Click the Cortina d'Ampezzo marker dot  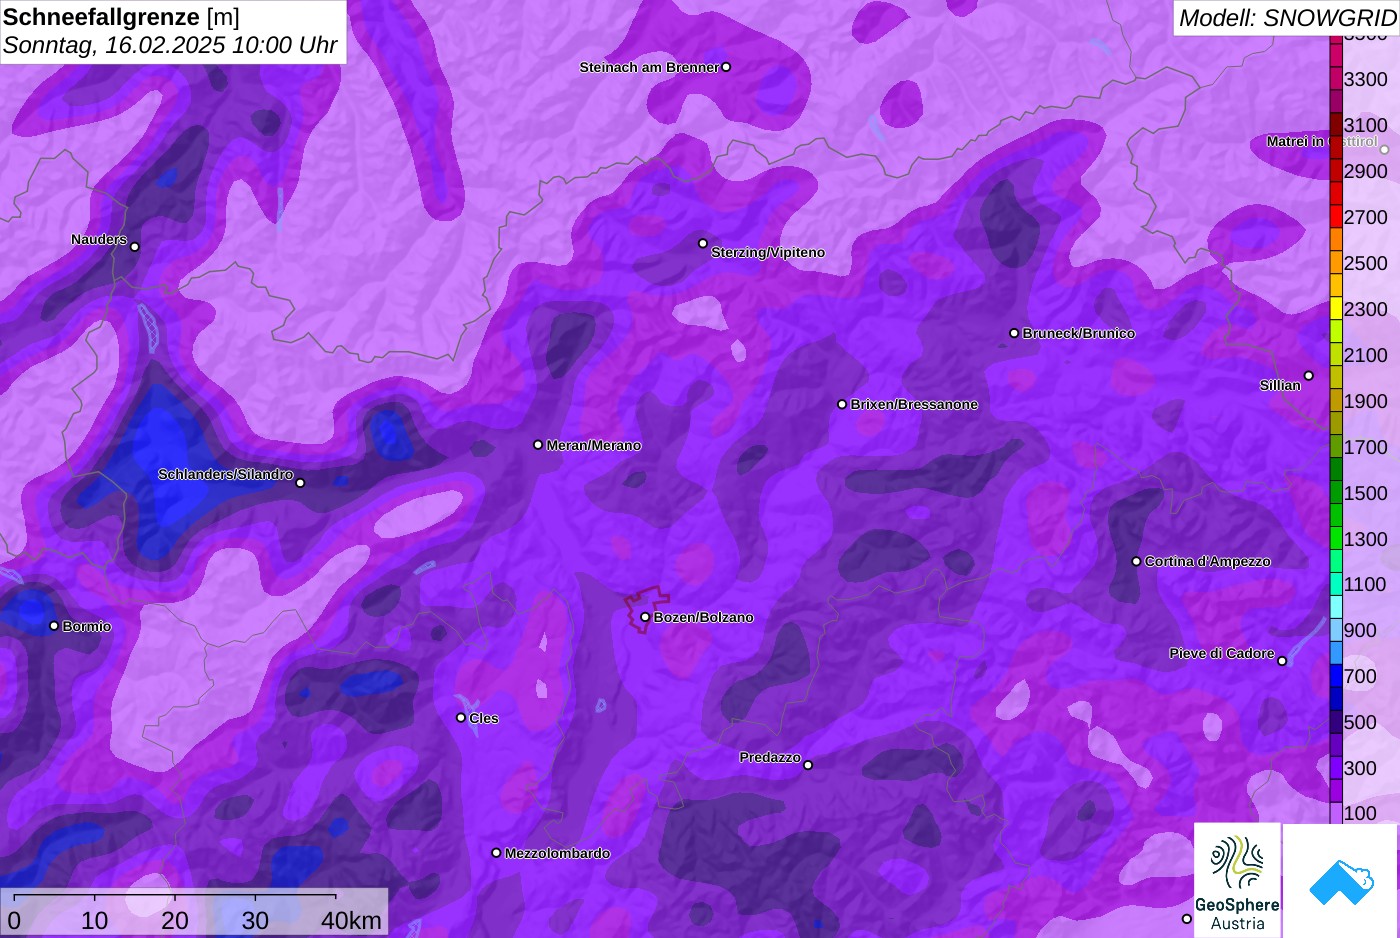1136,561
